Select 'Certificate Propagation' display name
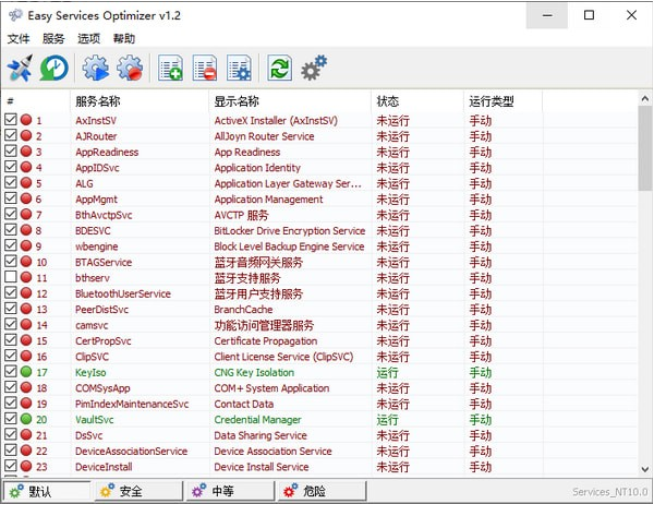This screenshot has height=505, width=653. [x=266, y=341]
